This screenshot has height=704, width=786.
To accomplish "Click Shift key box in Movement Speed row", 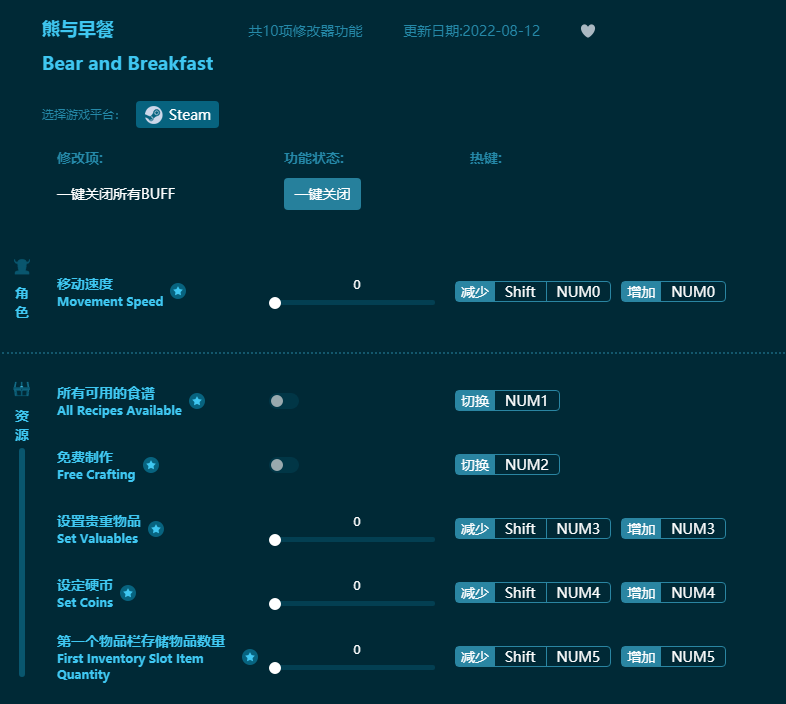I will (x=520, y=291).
